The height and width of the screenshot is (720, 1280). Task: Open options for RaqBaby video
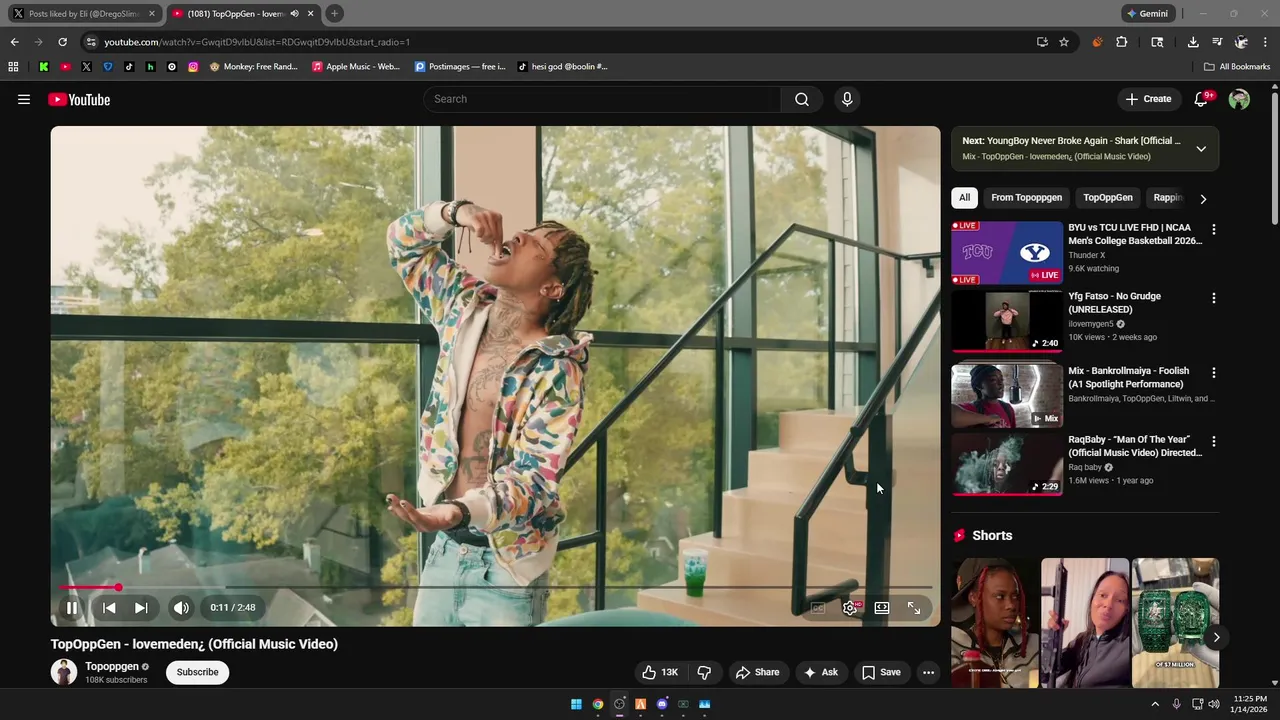1214,441
